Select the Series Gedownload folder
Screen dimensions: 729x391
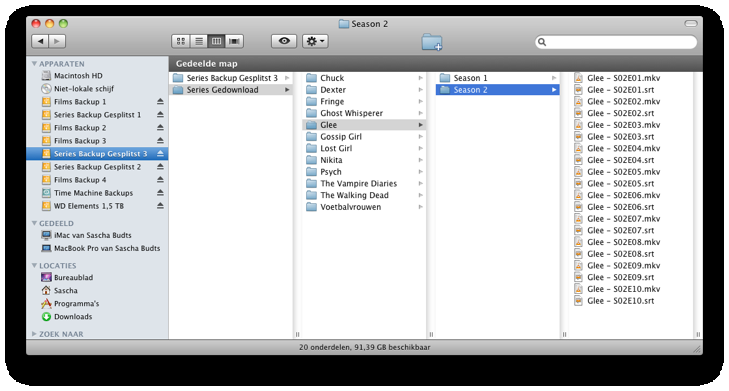(231, 90)
